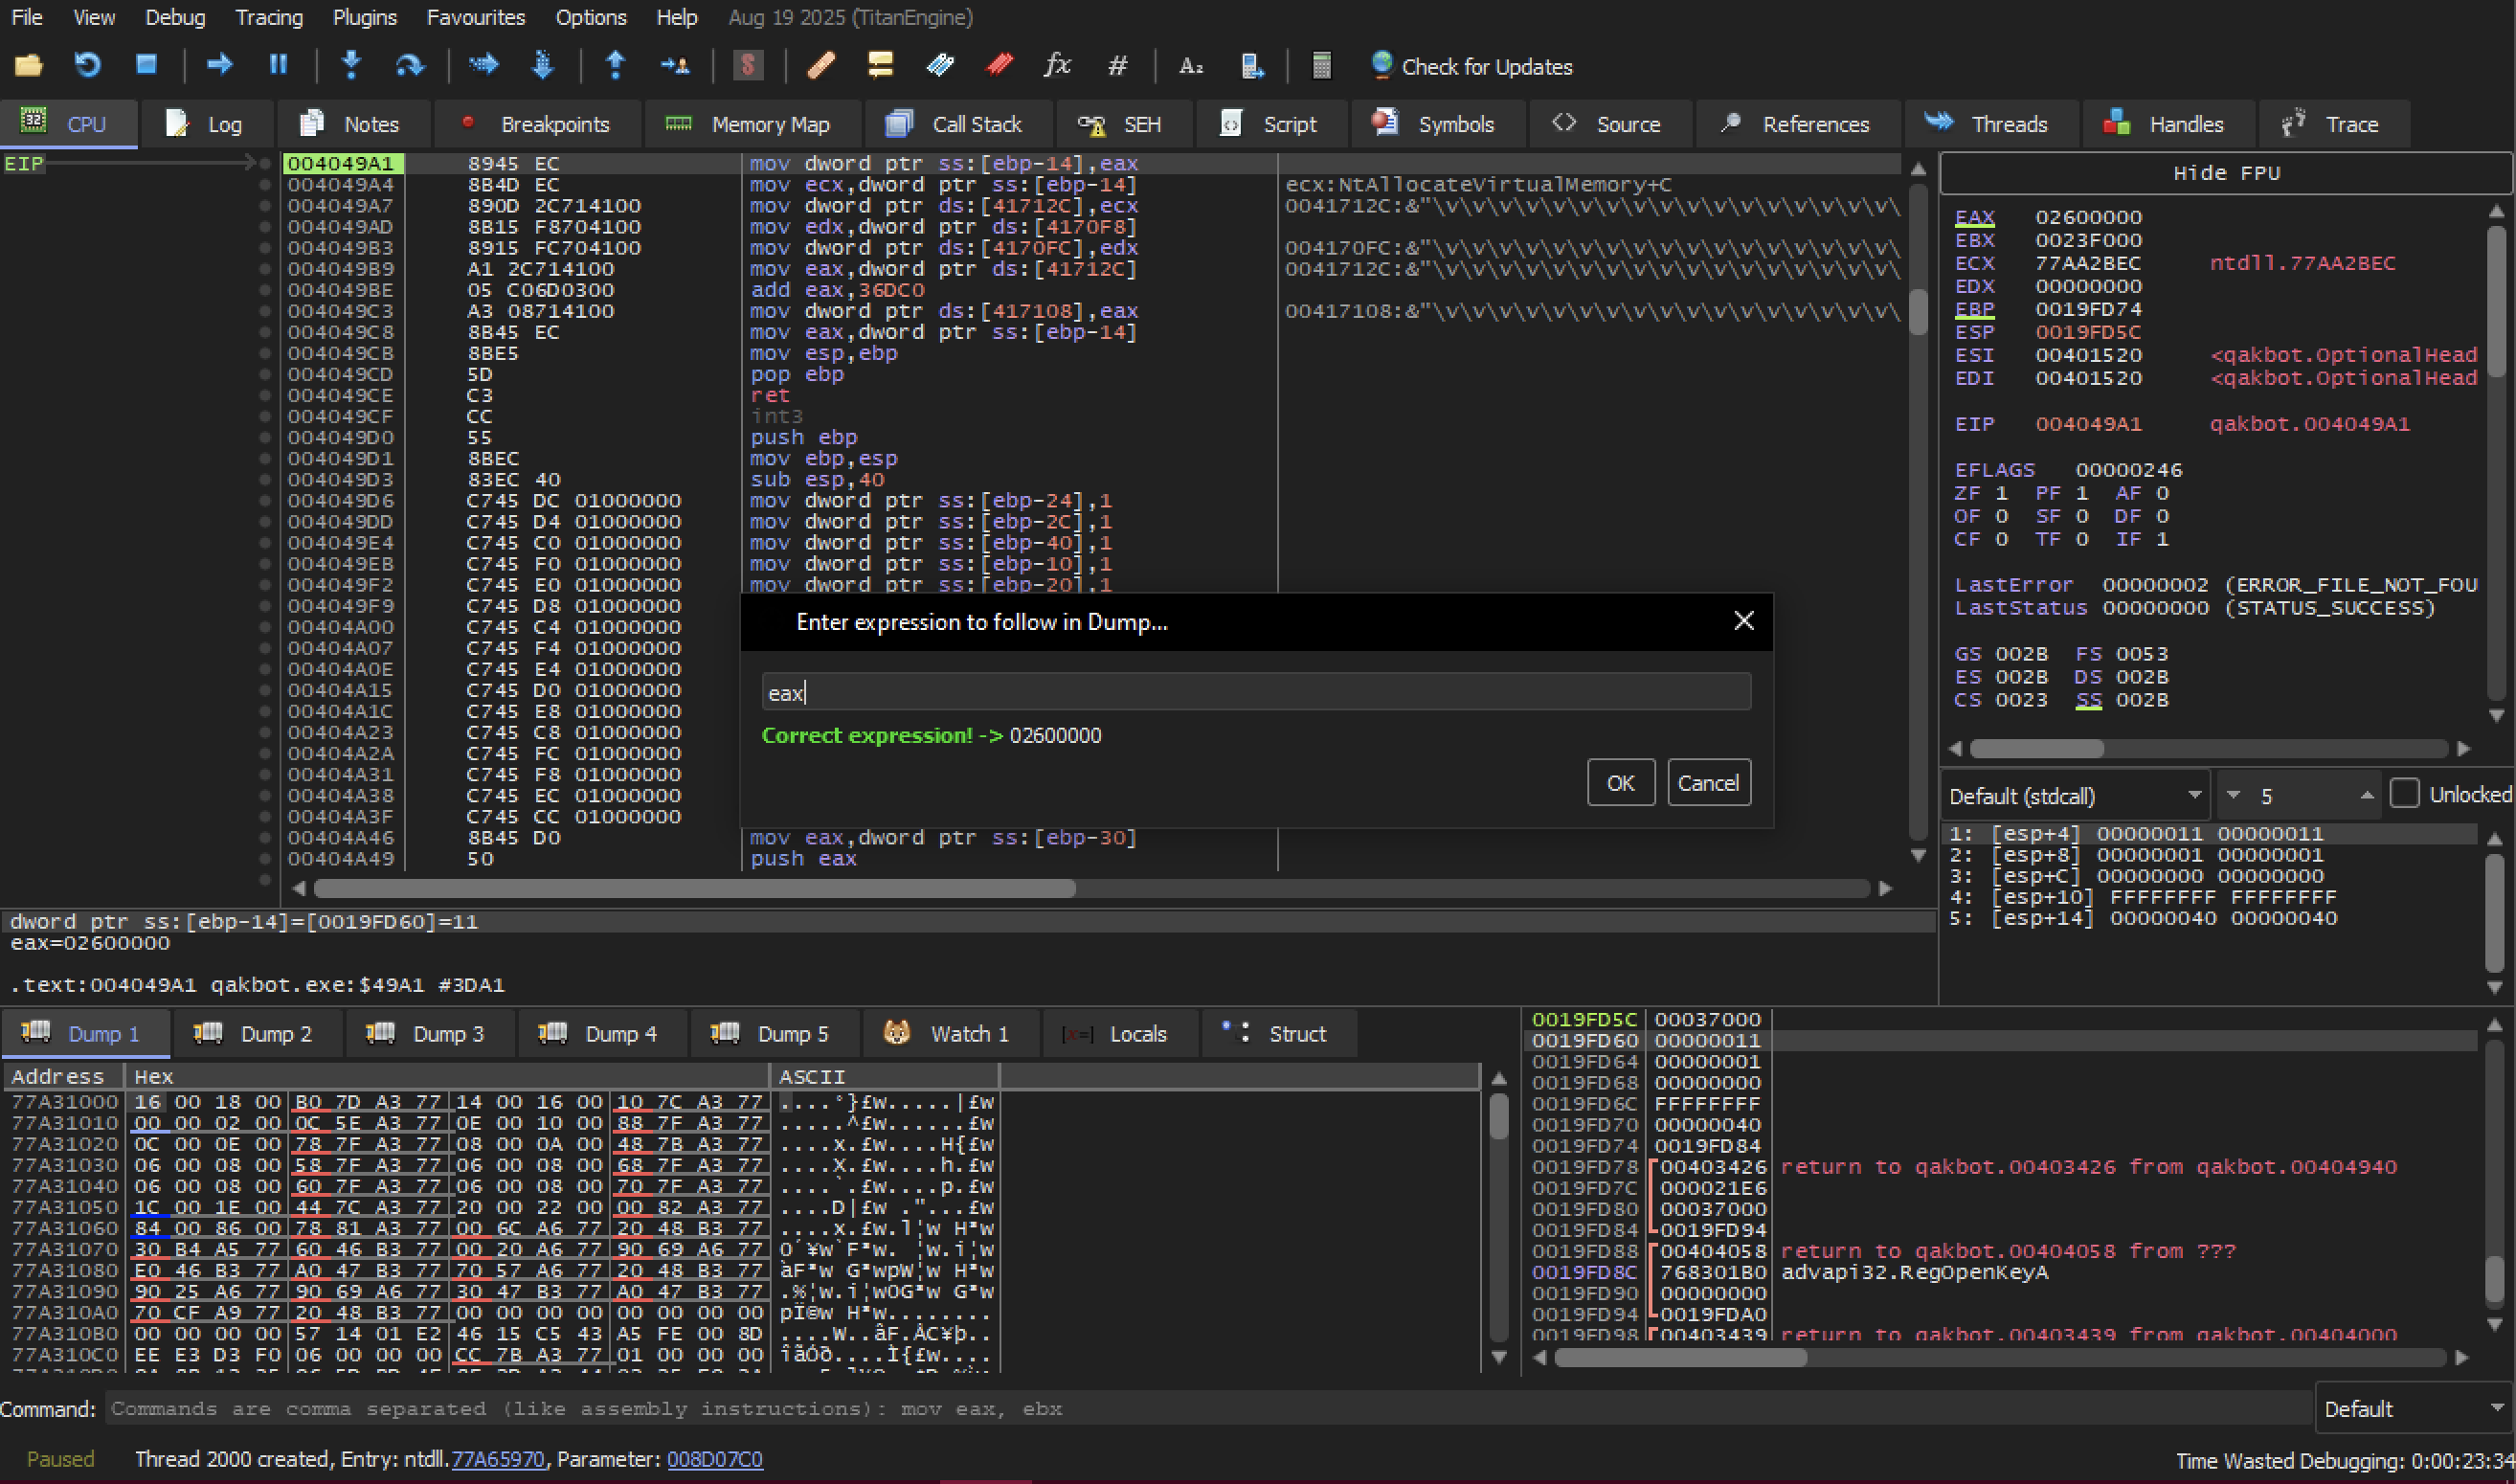Image resolution: width=2516 pixels, height=1484 pixels.
Task: Step over with the curved arrow icon
Action: (x=409, y=66)
